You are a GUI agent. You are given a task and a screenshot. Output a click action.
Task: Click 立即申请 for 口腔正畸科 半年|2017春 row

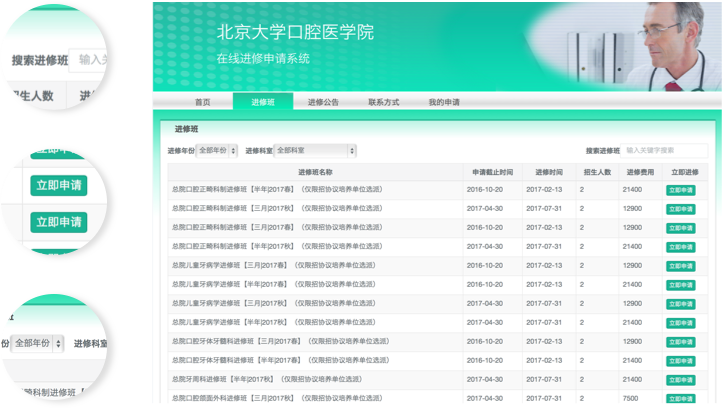681,190
